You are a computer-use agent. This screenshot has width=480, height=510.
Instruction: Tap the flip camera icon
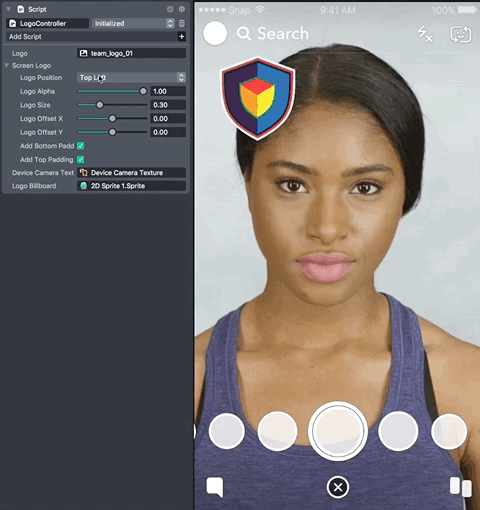pyautogui.click(x=461, y=34)
